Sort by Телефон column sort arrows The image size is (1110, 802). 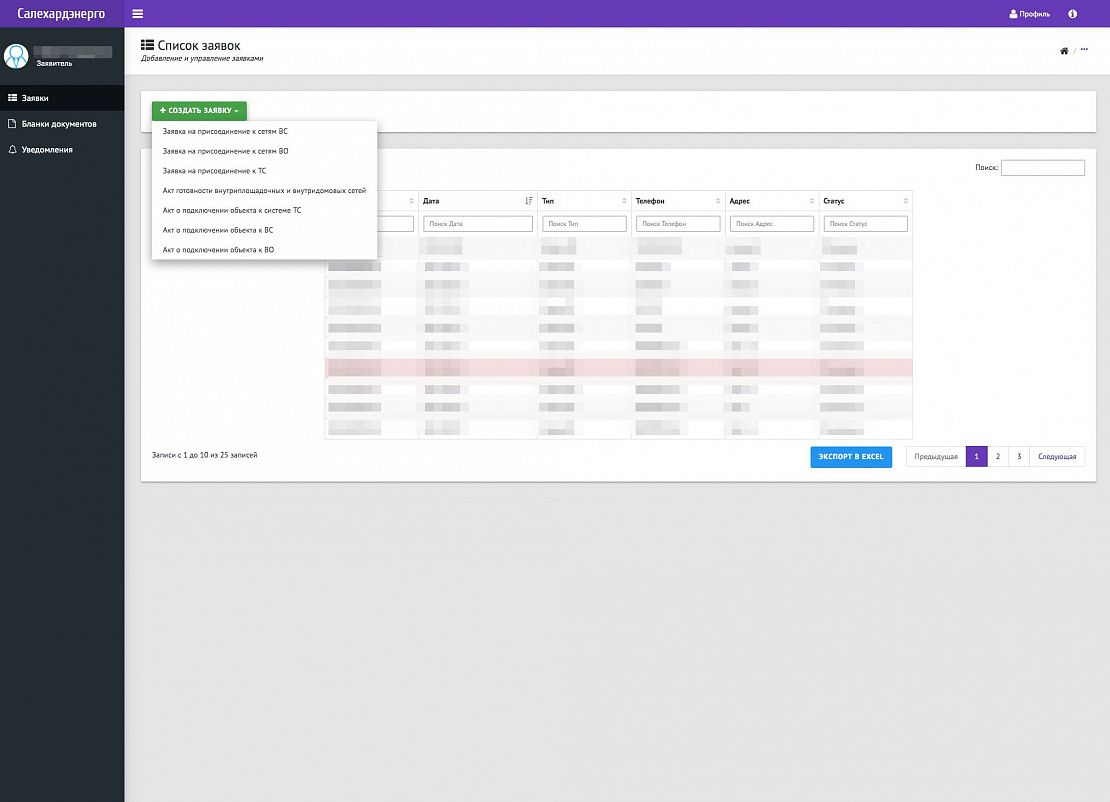tap(718, 201)
